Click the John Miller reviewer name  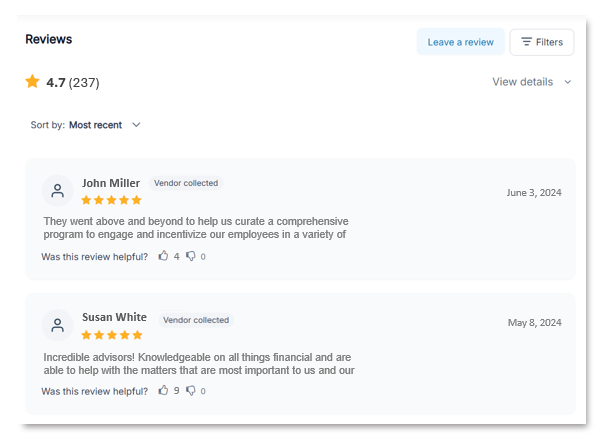click(111, 183)
